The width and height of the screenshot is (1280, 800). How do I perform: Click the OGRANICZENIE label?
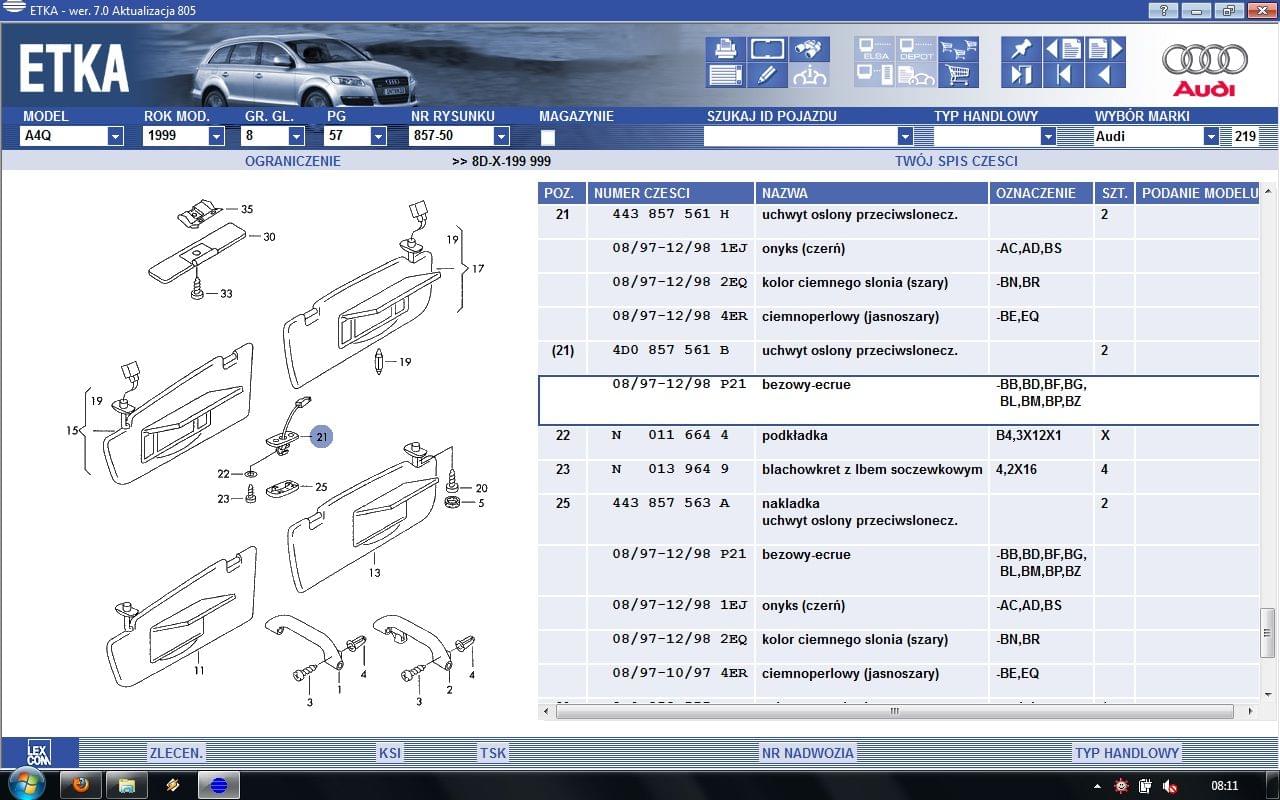click(293, 161)
